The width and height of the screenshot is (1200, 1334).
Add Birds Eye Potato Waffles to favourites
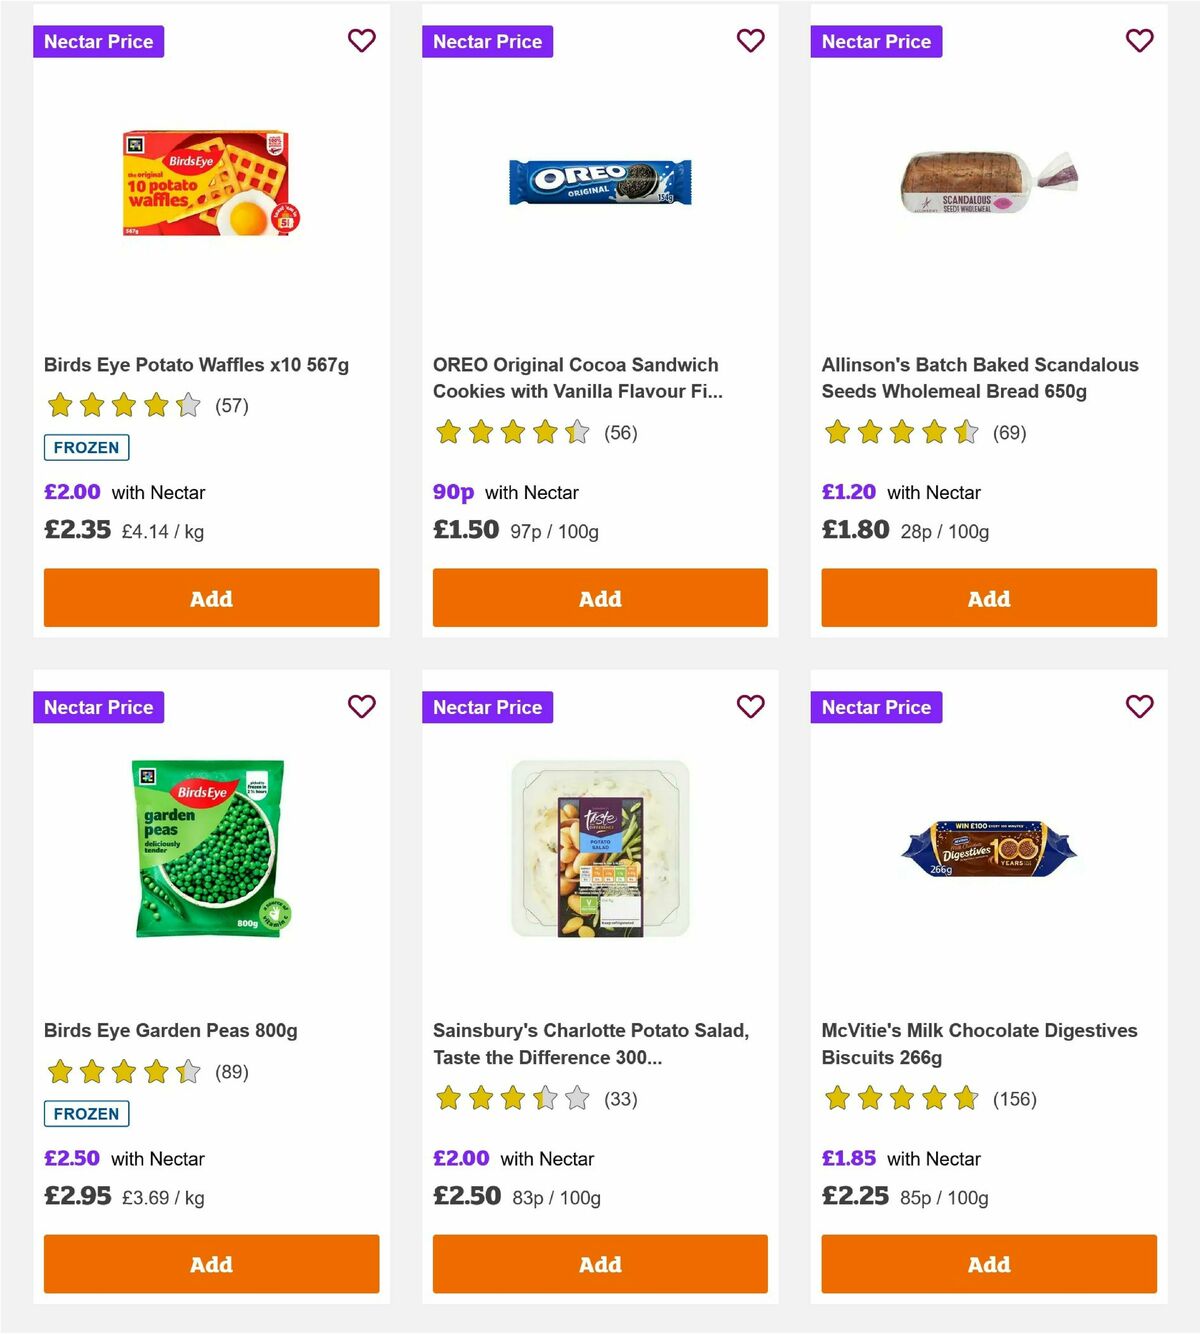(361, 41)
